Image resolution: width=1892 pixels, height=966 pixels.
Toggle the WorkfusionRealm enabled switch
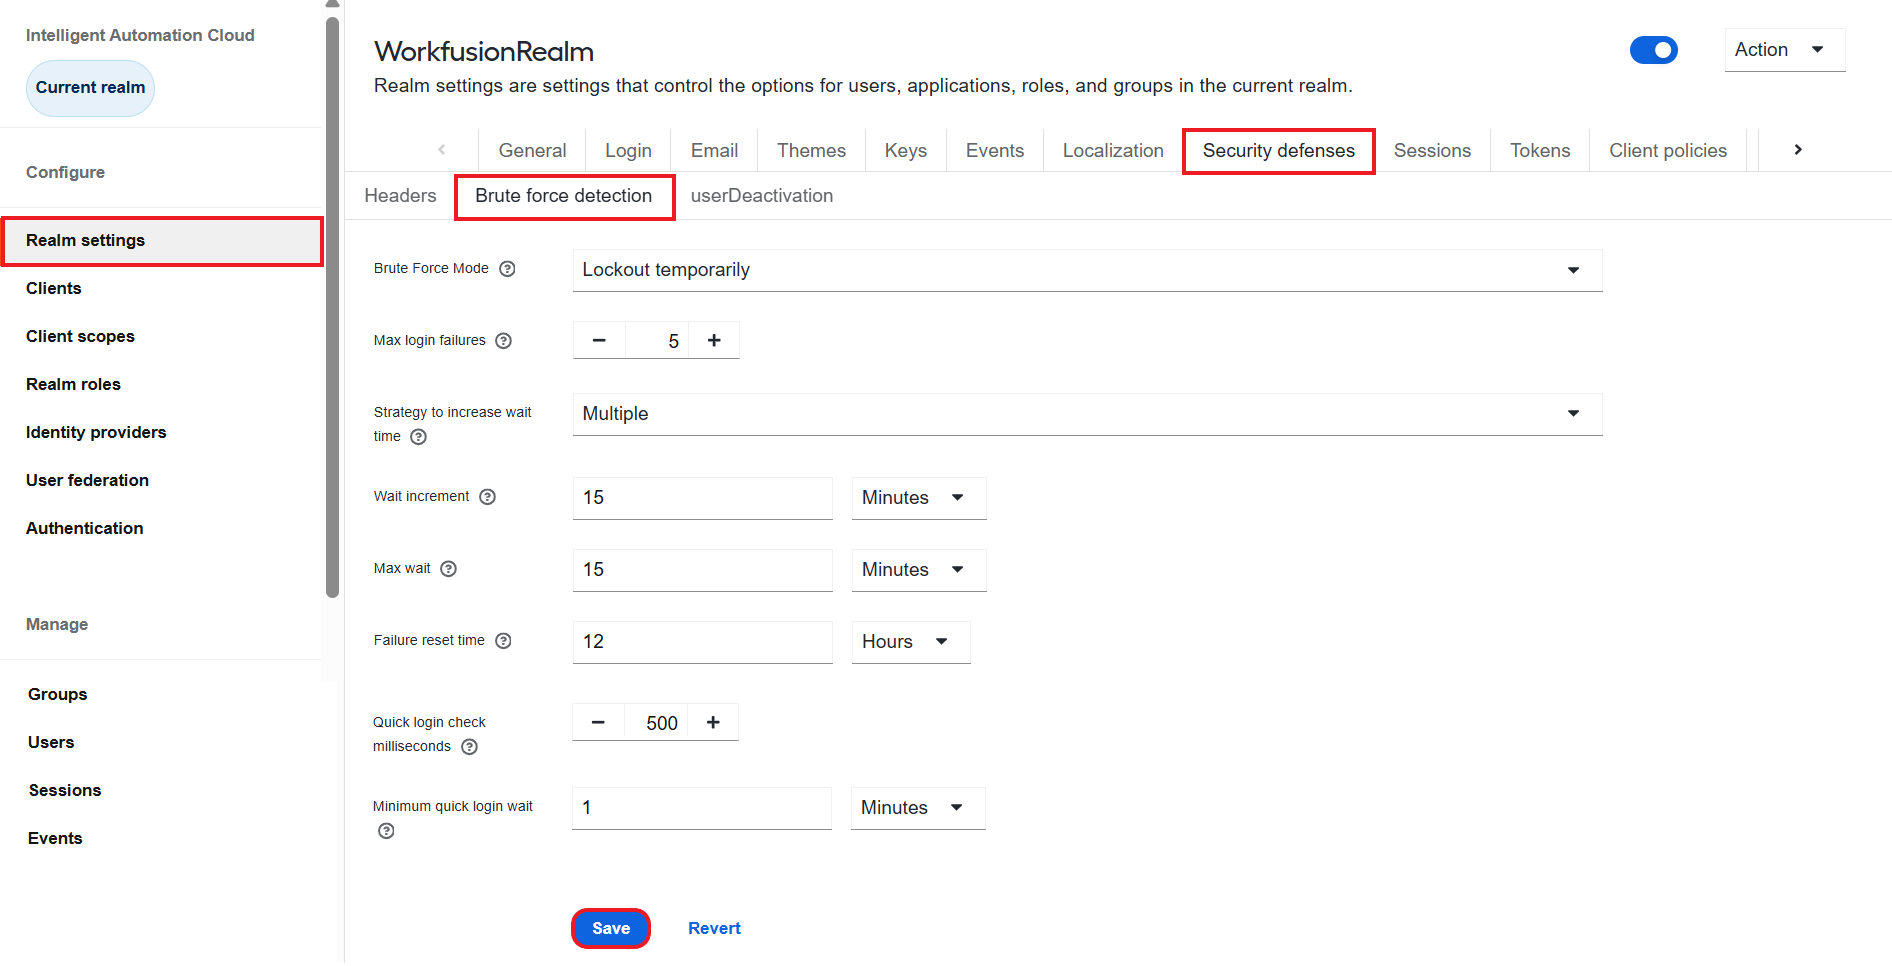click(1654, 50)
